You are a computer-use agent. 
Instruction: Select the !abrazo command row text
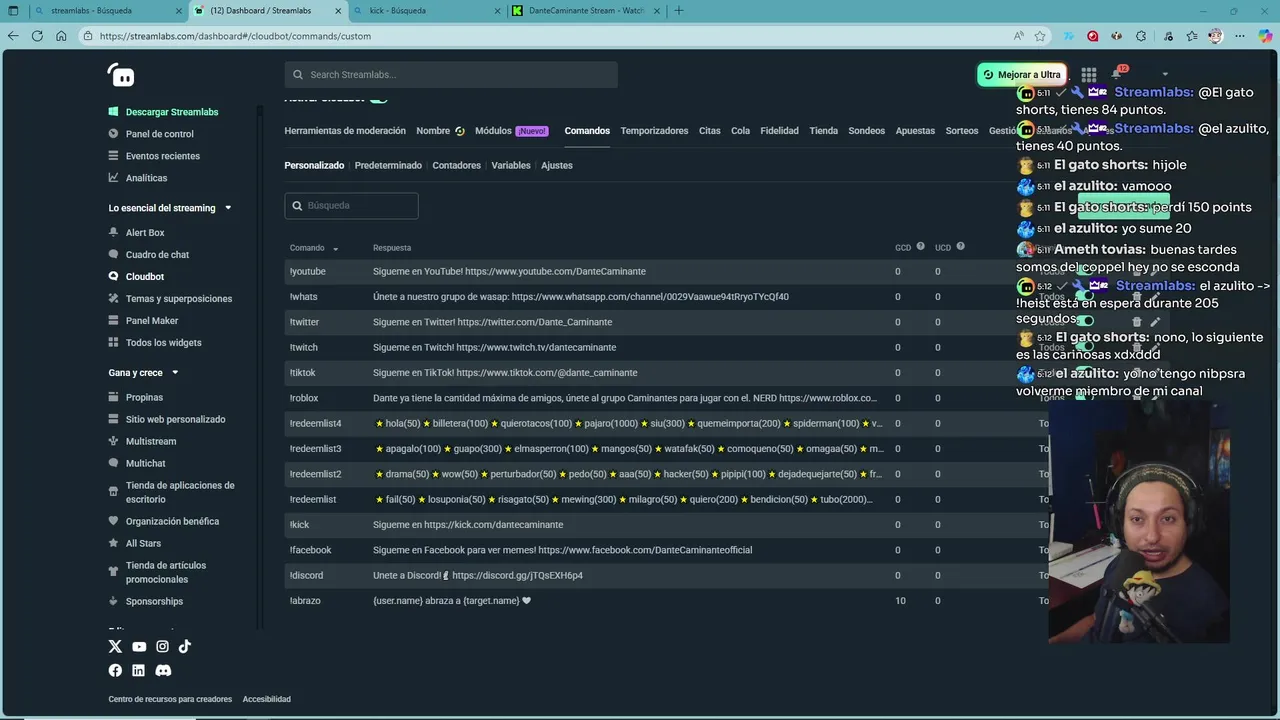point(452,601)
